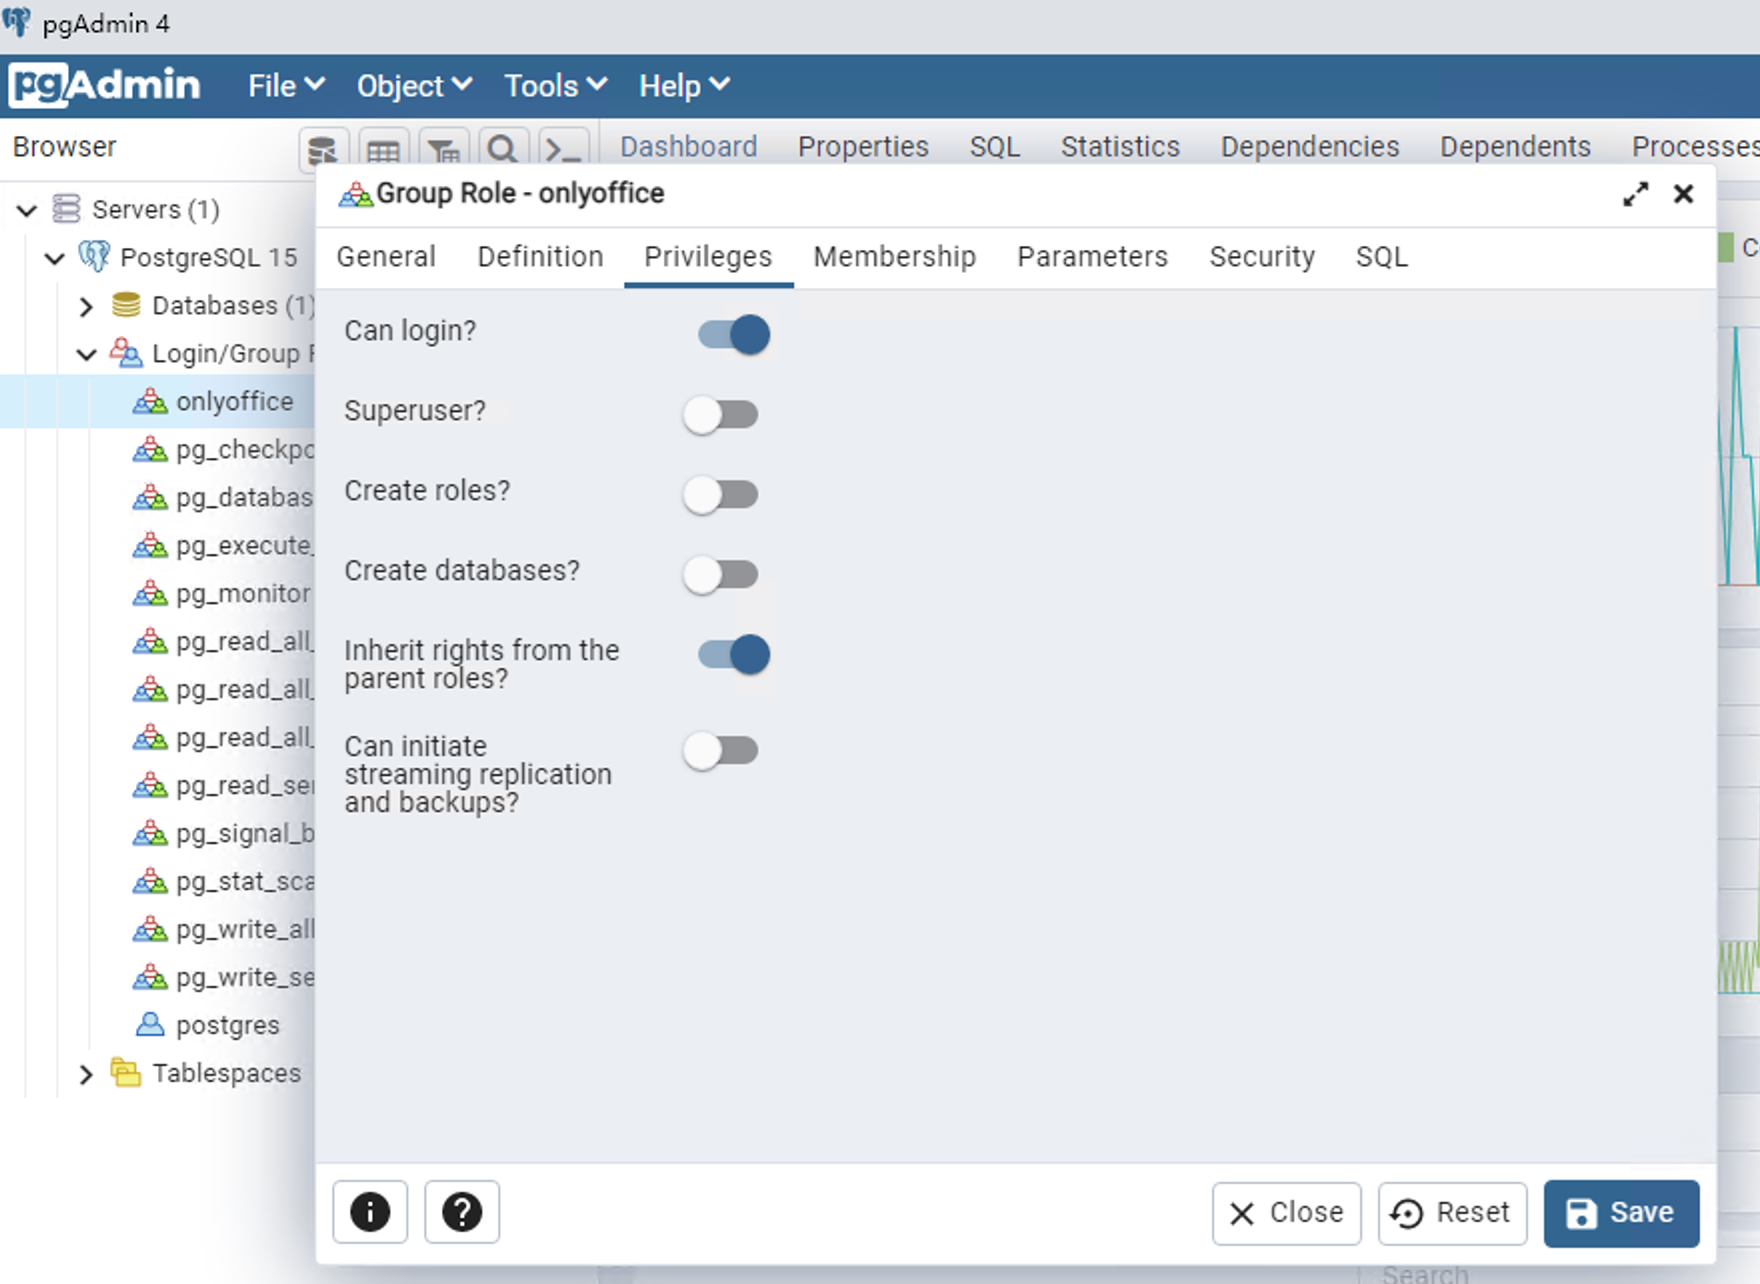Viewport: 1760px width, 1284px height.
Task: Turn off Inherit rights from parent roles
Action: 733,654
